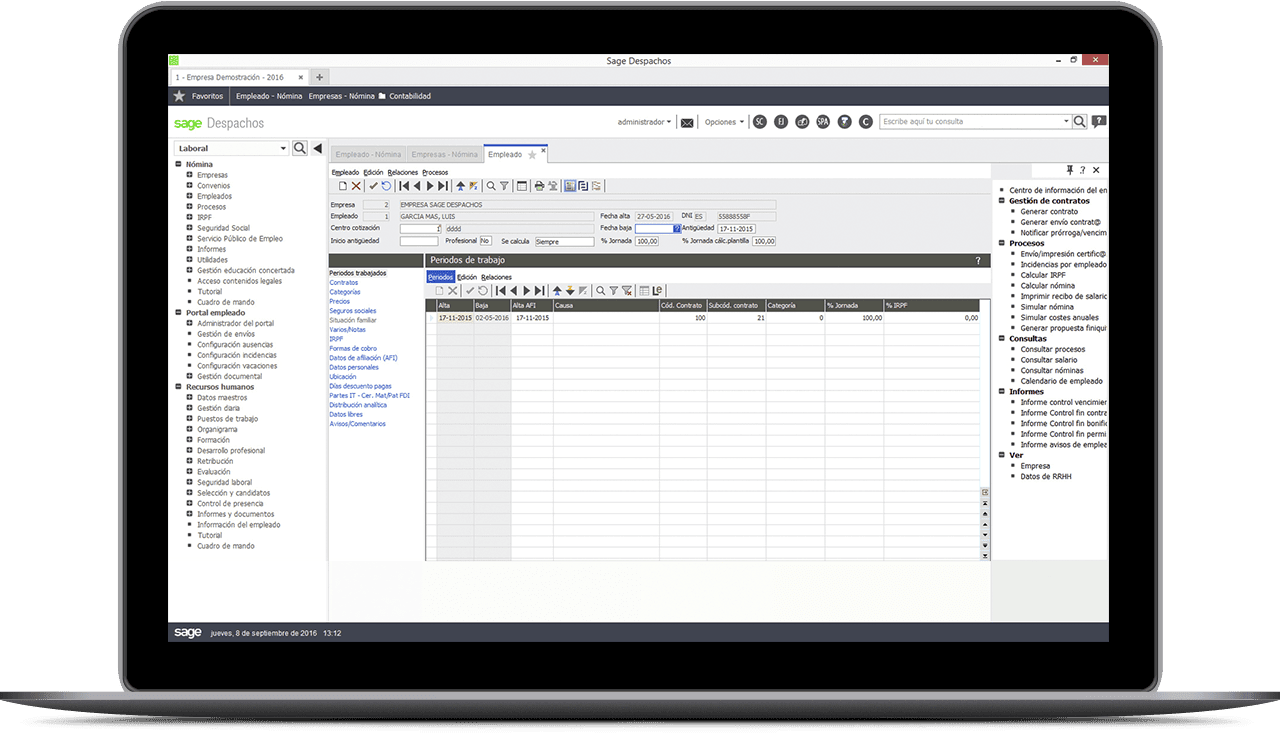Open the consulta search box dropdown arrow

coord(1066,122)
